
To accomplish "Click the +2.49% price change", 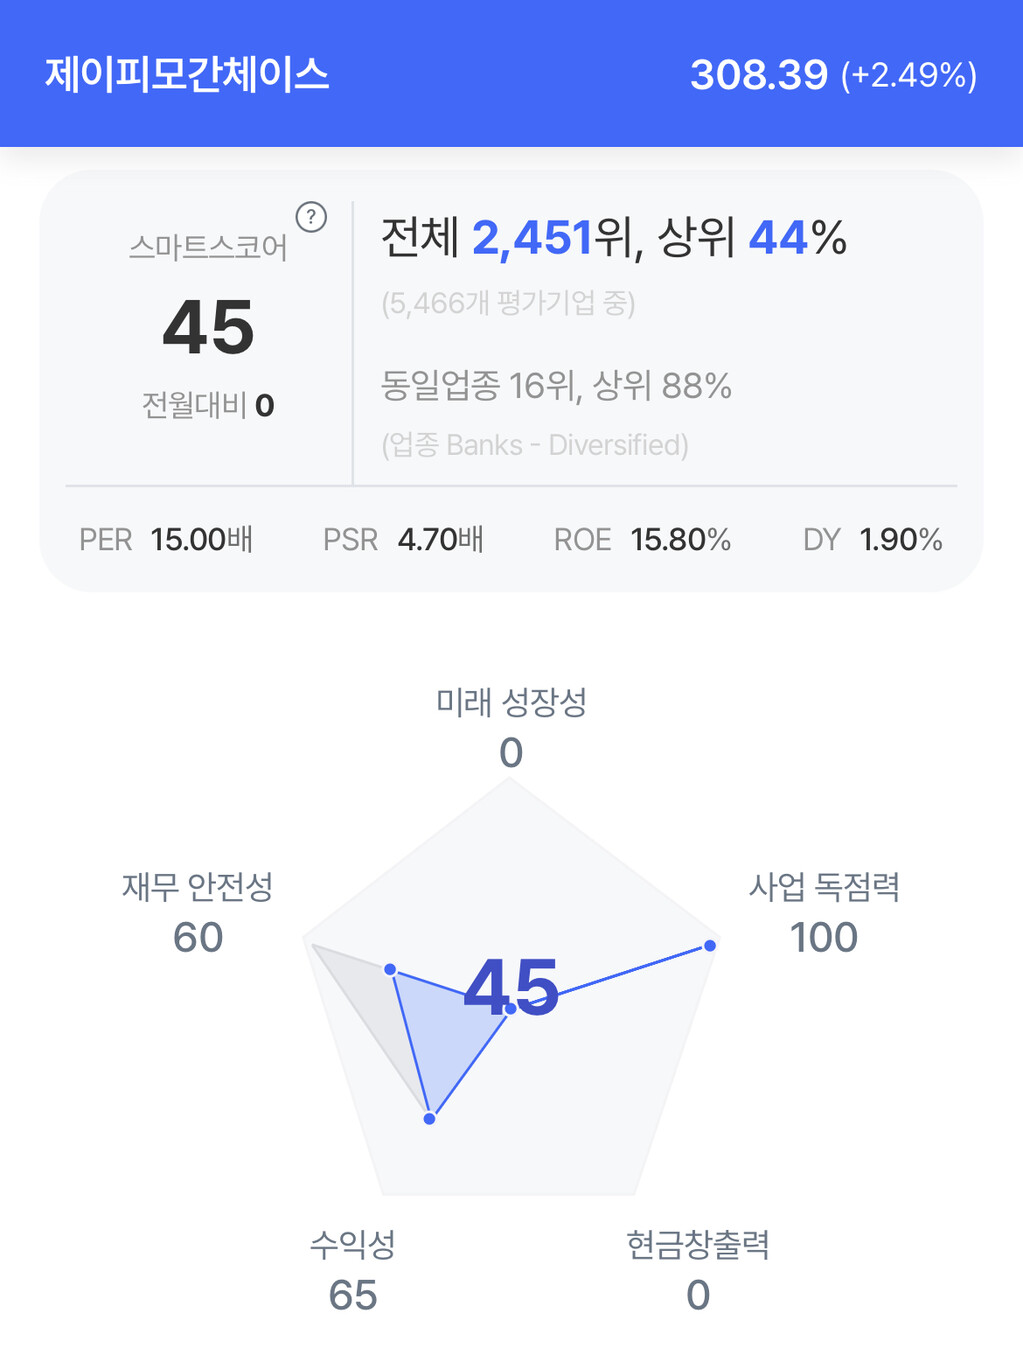I will [908, 76].
